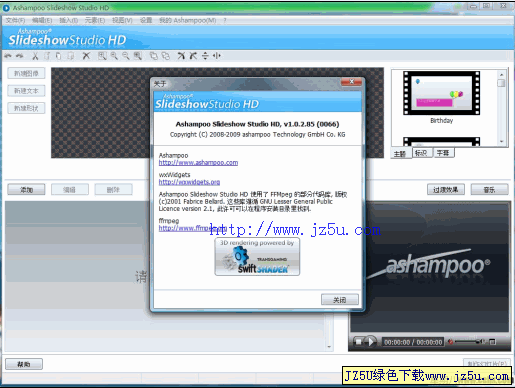515x388 pixels.
Task: Click the new image button in left panel
Action: 26,73
